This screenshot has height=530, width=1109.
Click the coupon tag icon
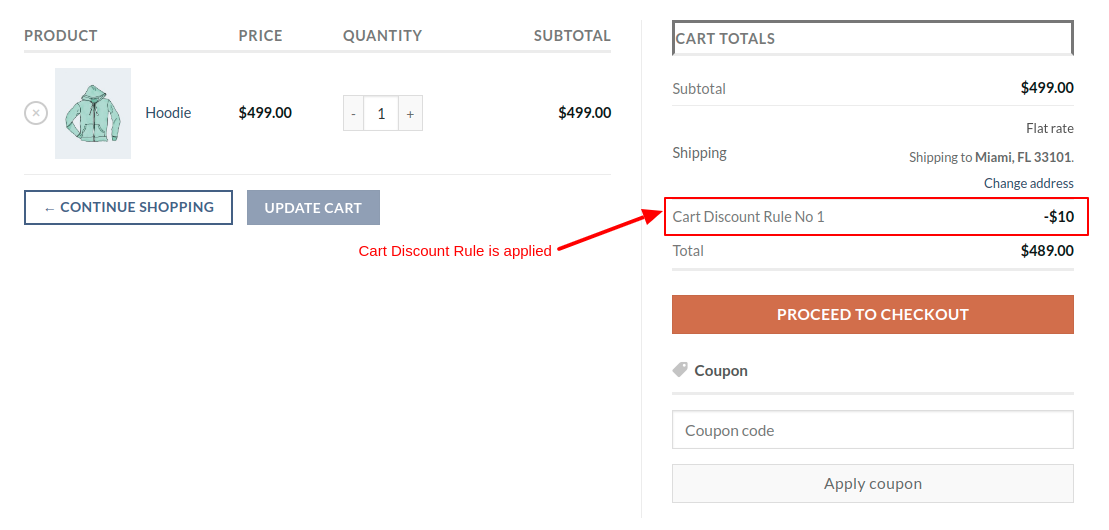click(x=680, y=370)
